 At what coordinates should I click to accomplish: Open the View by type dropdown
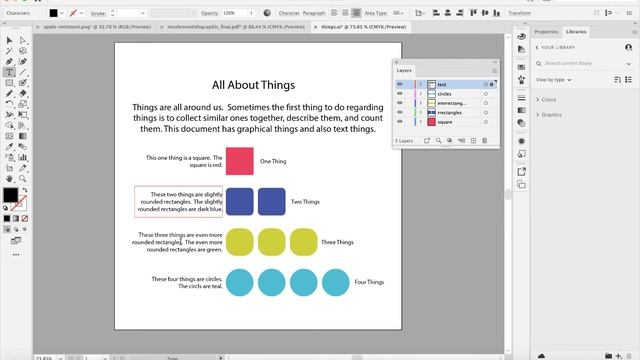(x=553, y=80)
